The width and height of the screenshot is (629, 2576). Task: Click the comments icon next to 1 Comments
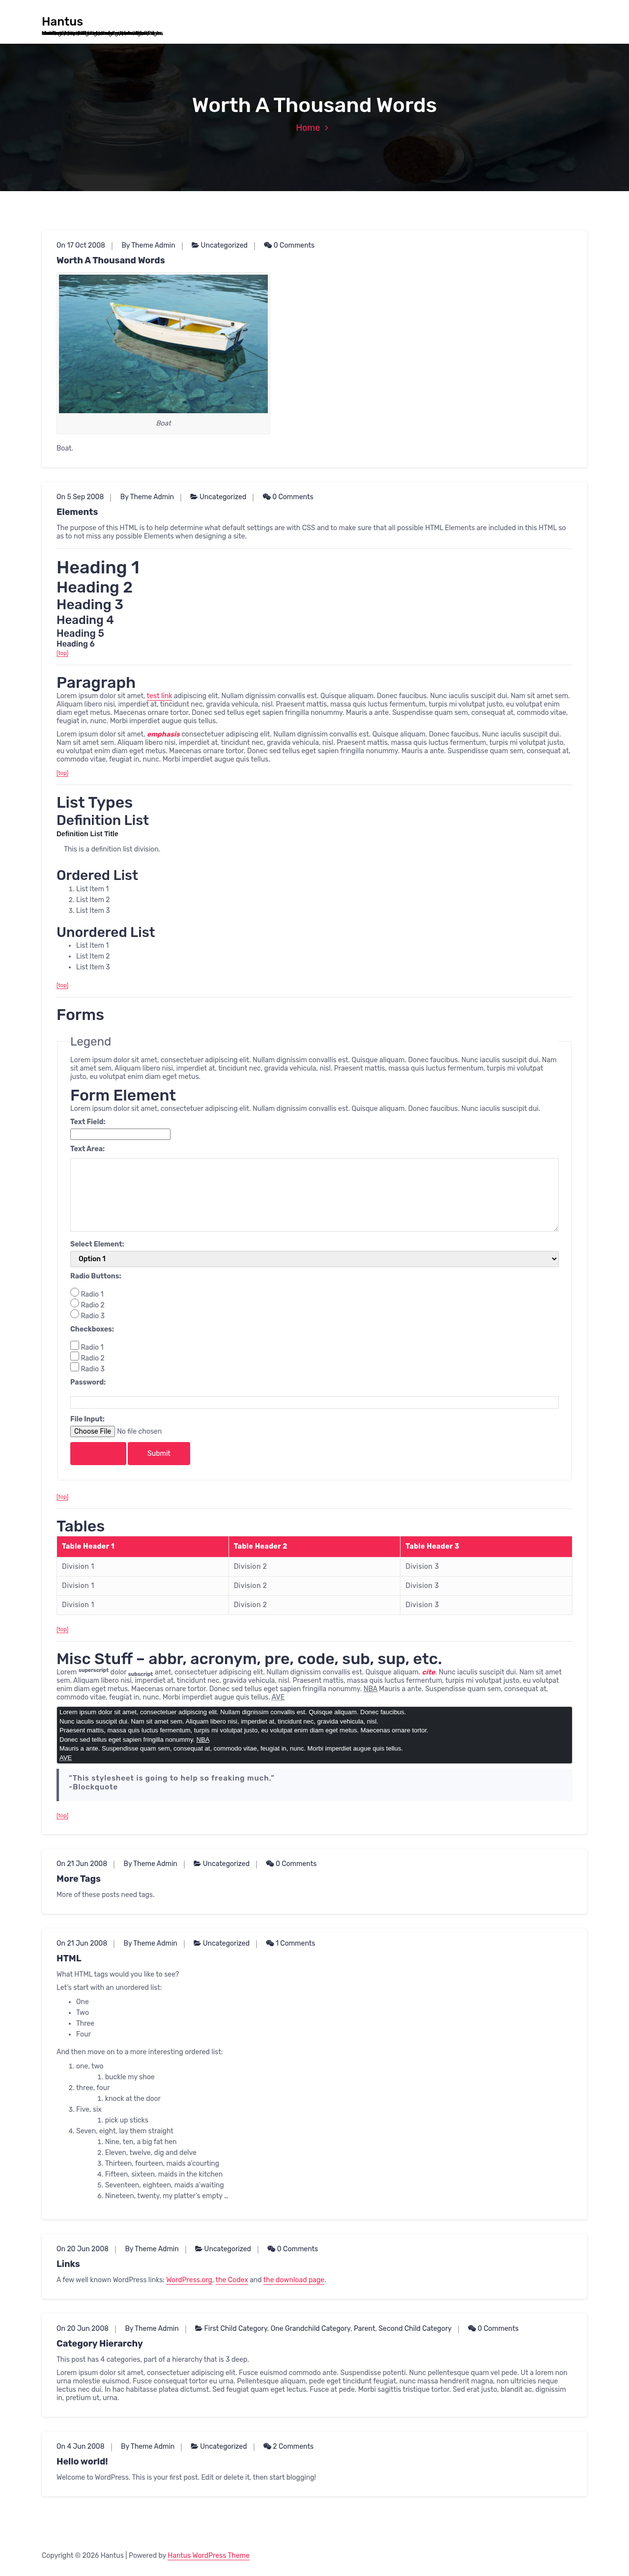point(270,1943)
